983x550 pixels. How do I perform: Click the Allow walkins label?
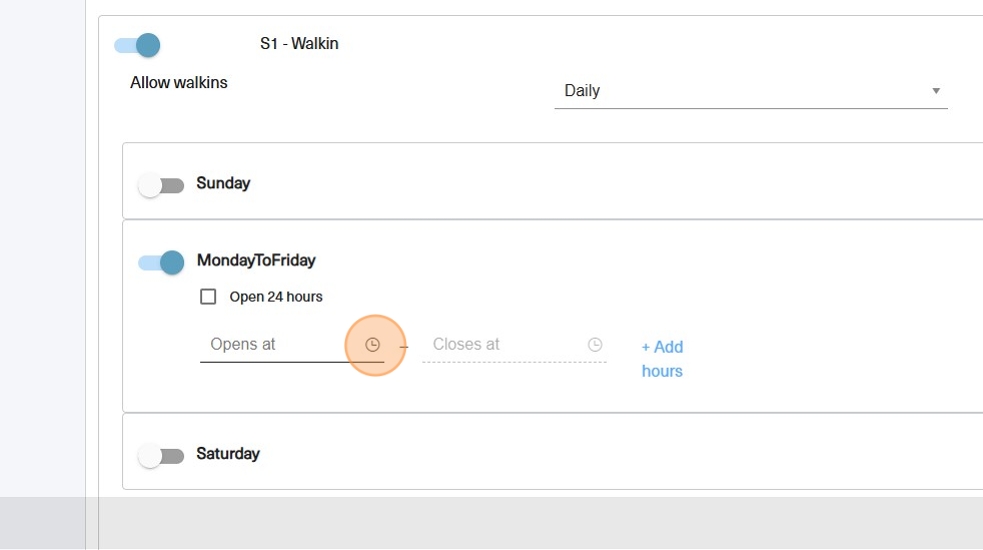(179, 83)
